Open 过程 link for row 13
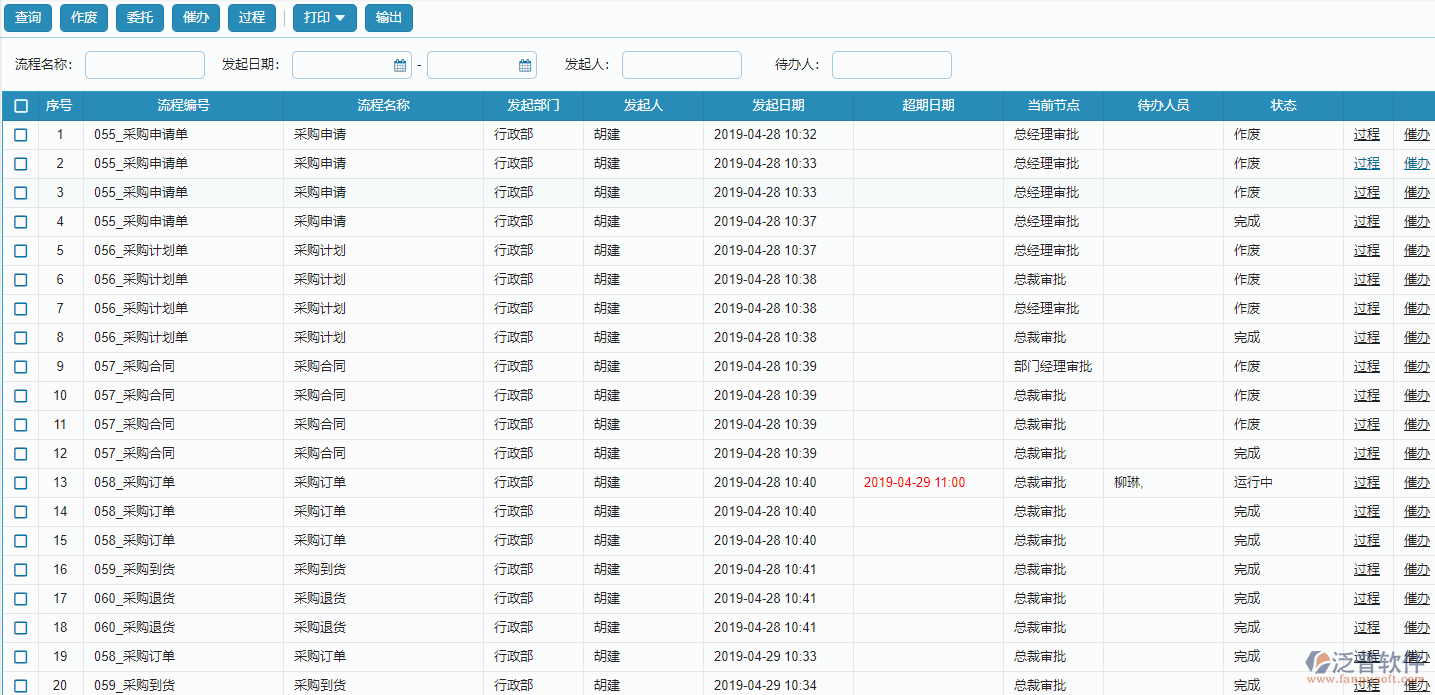 (x=1366, y=483)
